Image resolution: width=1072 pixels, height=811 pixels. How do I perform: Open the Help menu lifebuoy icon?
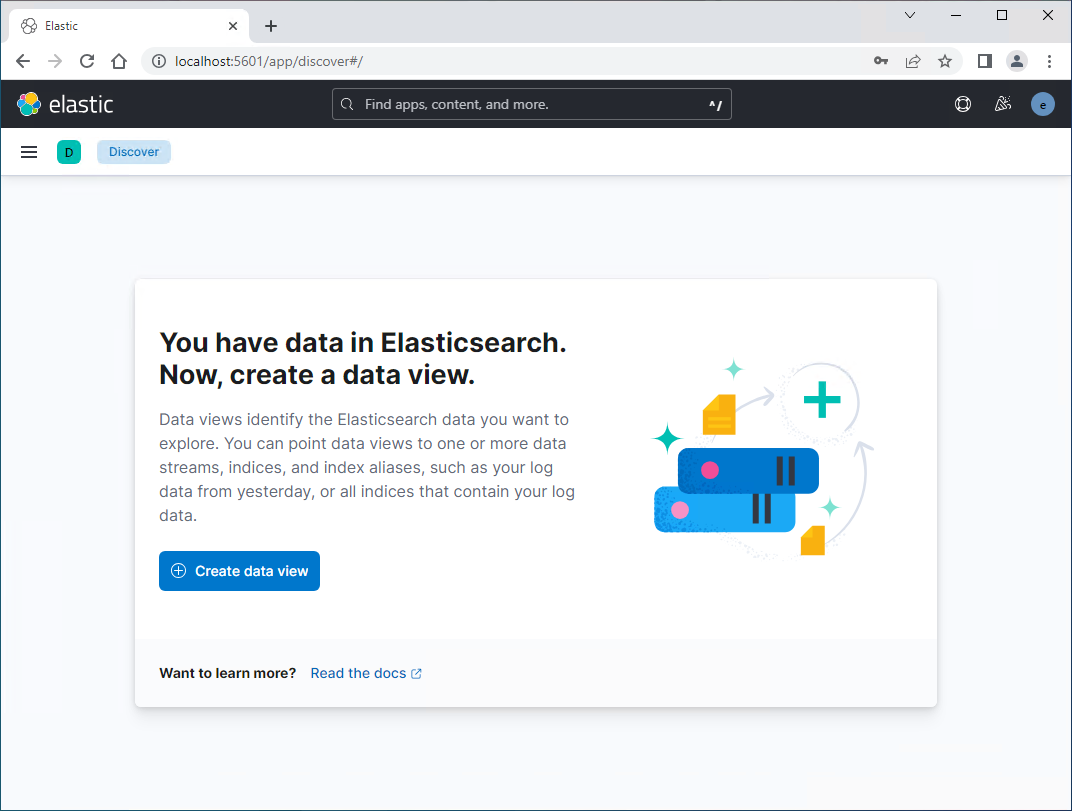pyautogui.click(x=963, y=104)
